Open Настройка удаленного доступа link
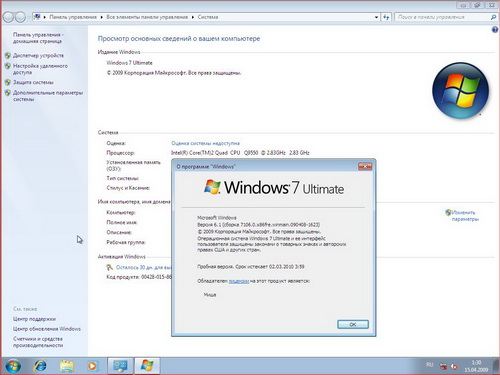Viewport: 500px width, 375px height. point(40,69)
